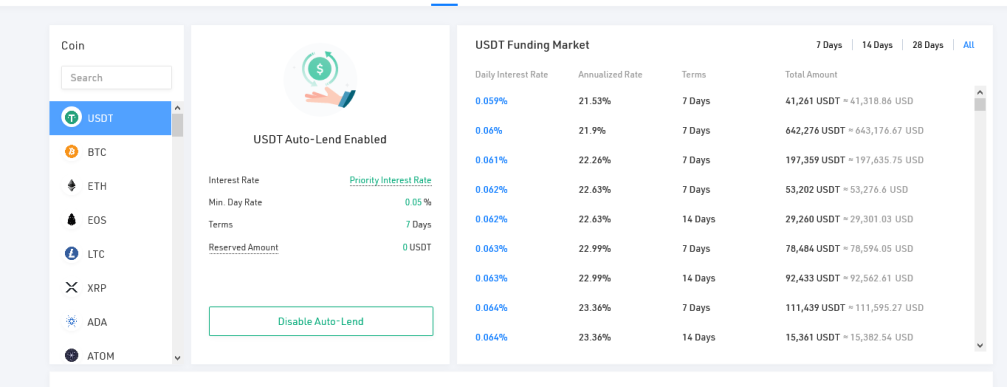
Task: Click the USDT Auto-Lend Enabled title
Action: 320,139
